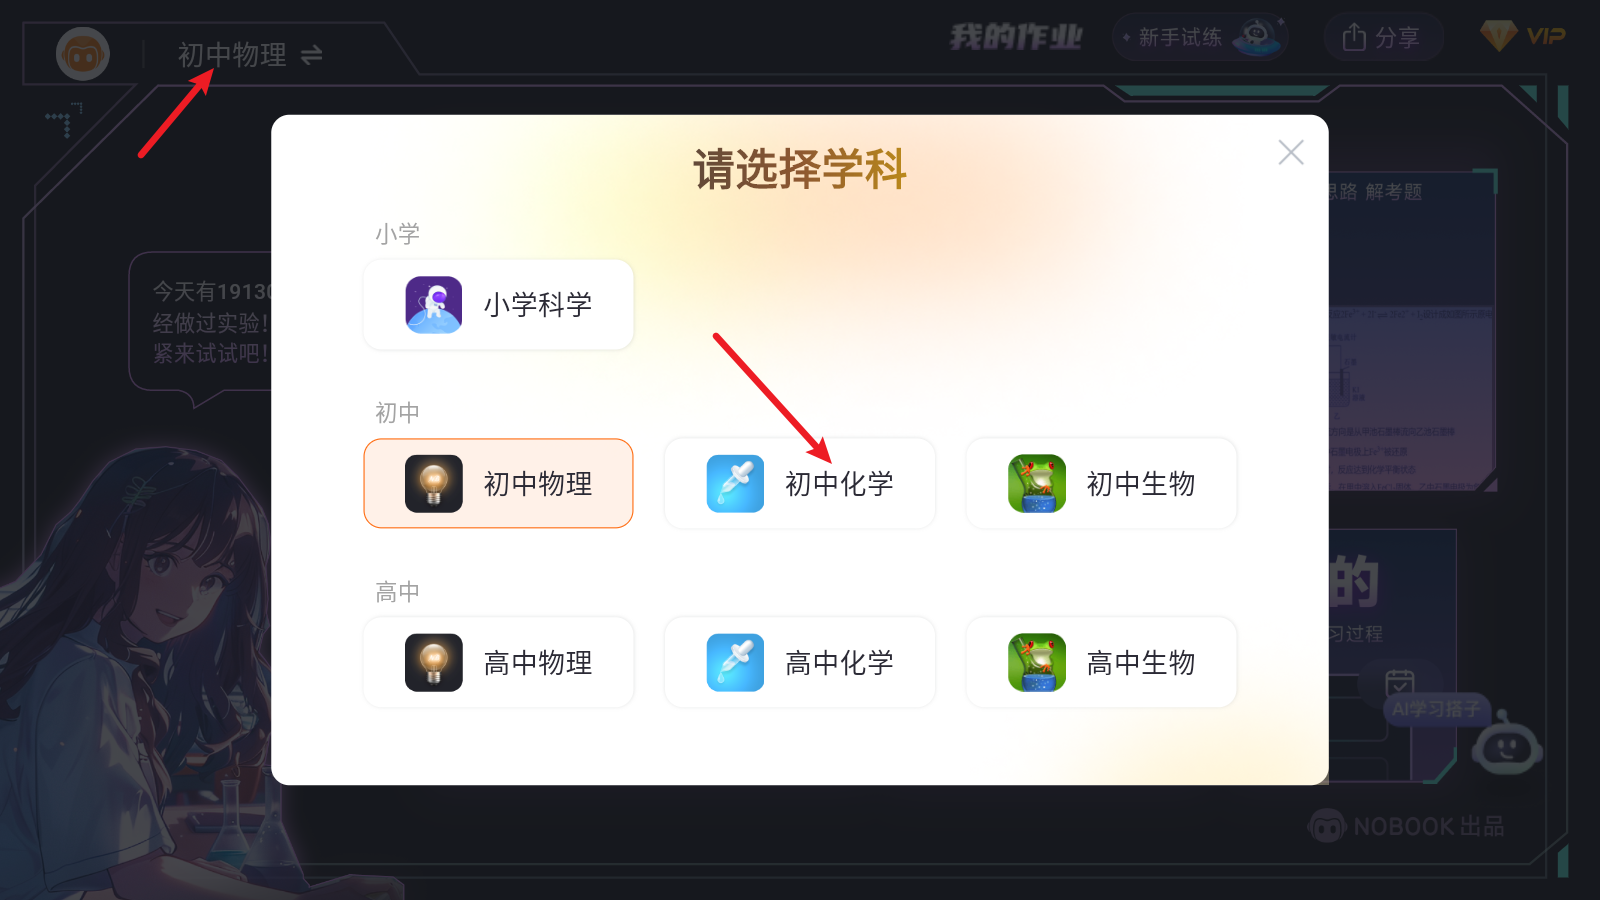Image resolution: width=1600 pixels, height=900 pixels.
Task: Click the 高中物理 light bulb icon
Action: [x=433, y=663]
